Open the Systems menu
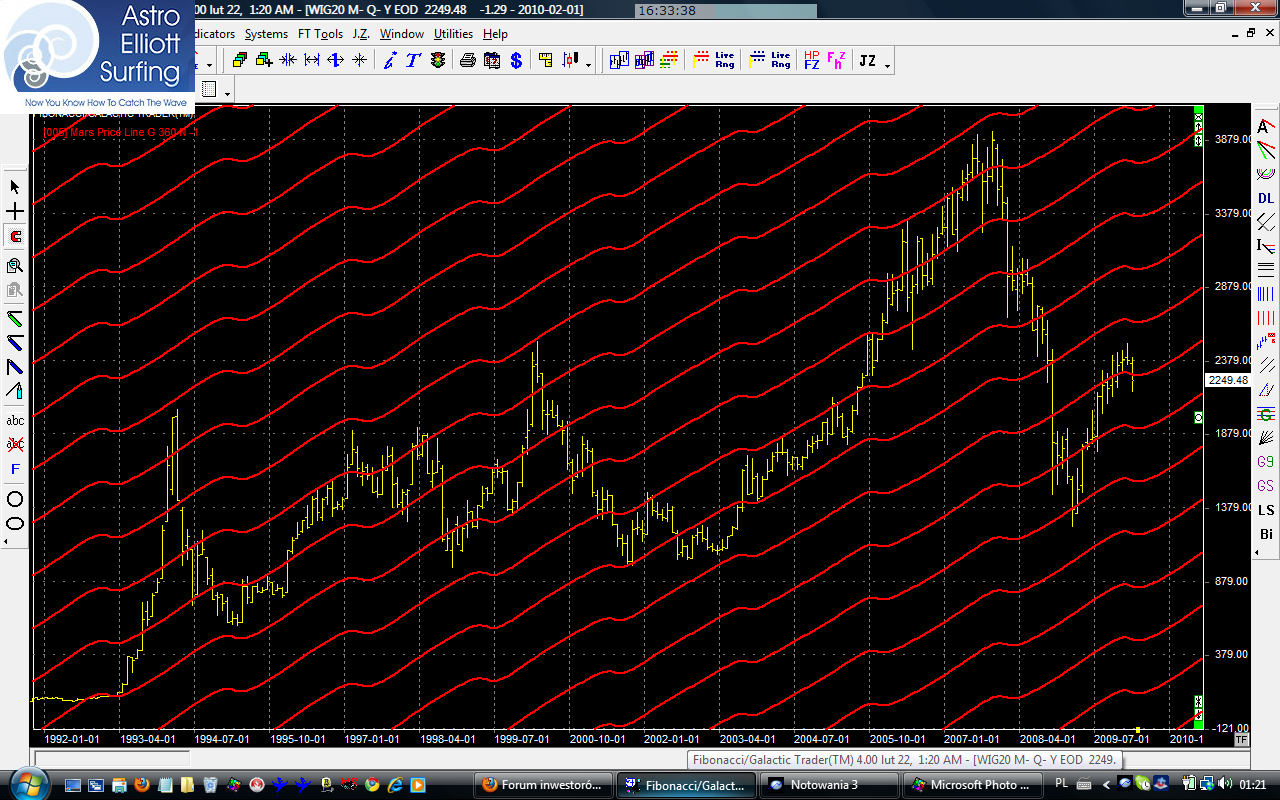The width and height of the screenshot is (1280, 800). 266,34
